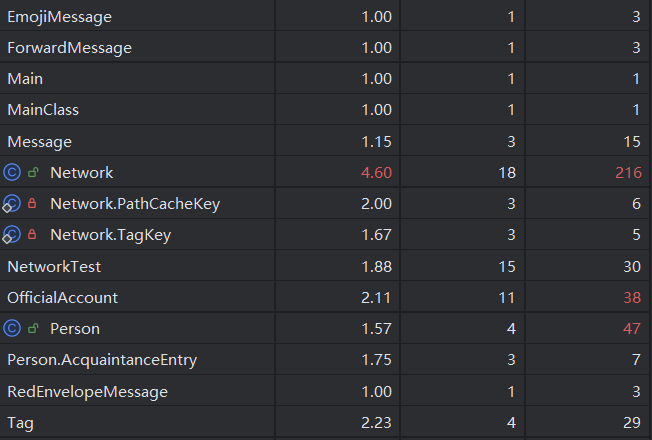Click the red 216 metric value
The image size is (652, 440).
point(628,172)
